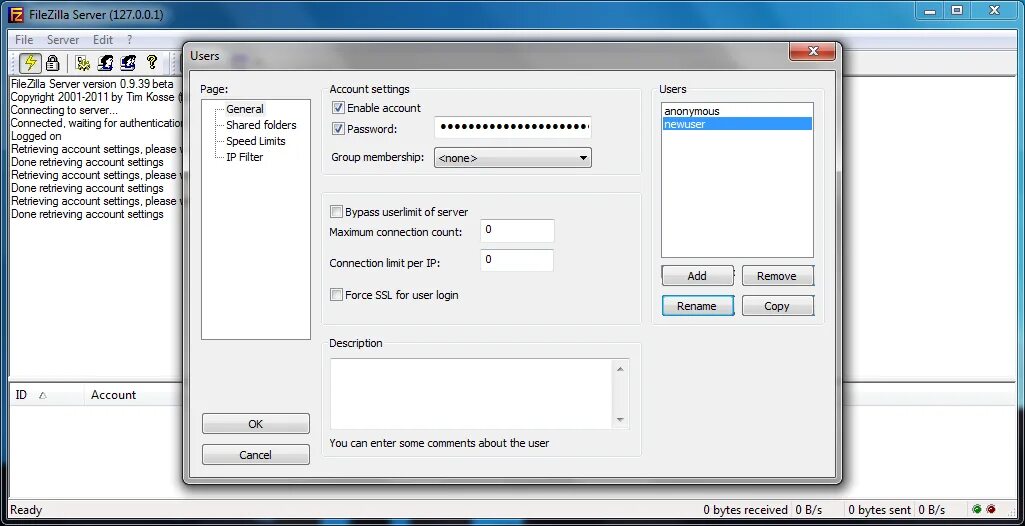This screenshot has height=526, width=1025.
Task: Click the yellow question mark help icon
Action: (152, 62)
